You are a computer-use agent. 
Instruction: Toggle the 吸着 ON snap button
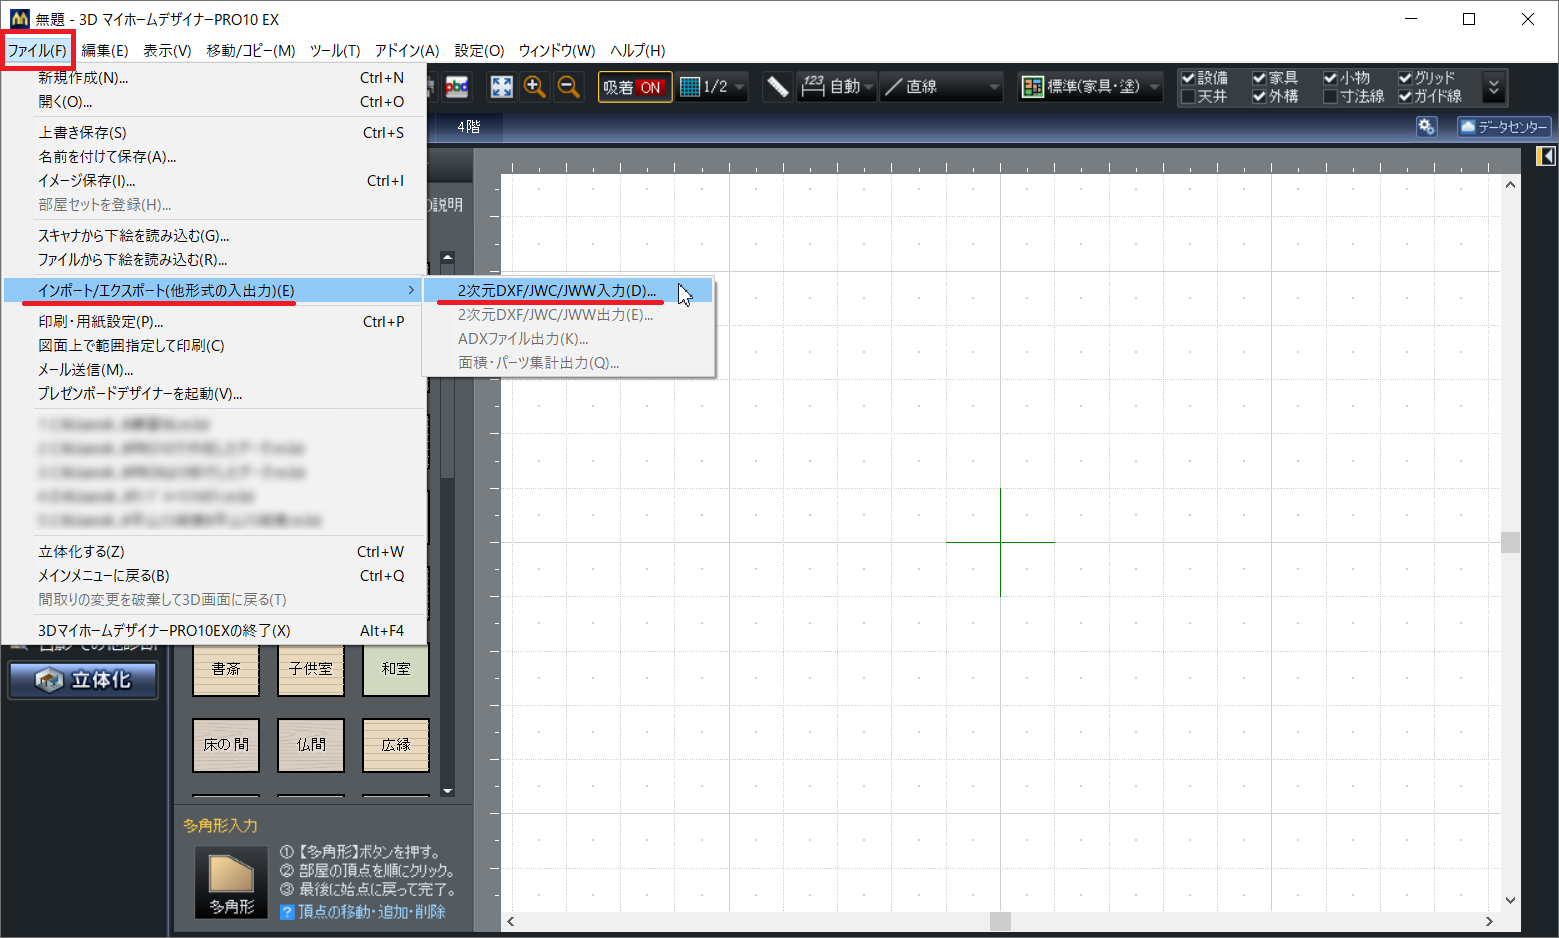coord(634,87)
